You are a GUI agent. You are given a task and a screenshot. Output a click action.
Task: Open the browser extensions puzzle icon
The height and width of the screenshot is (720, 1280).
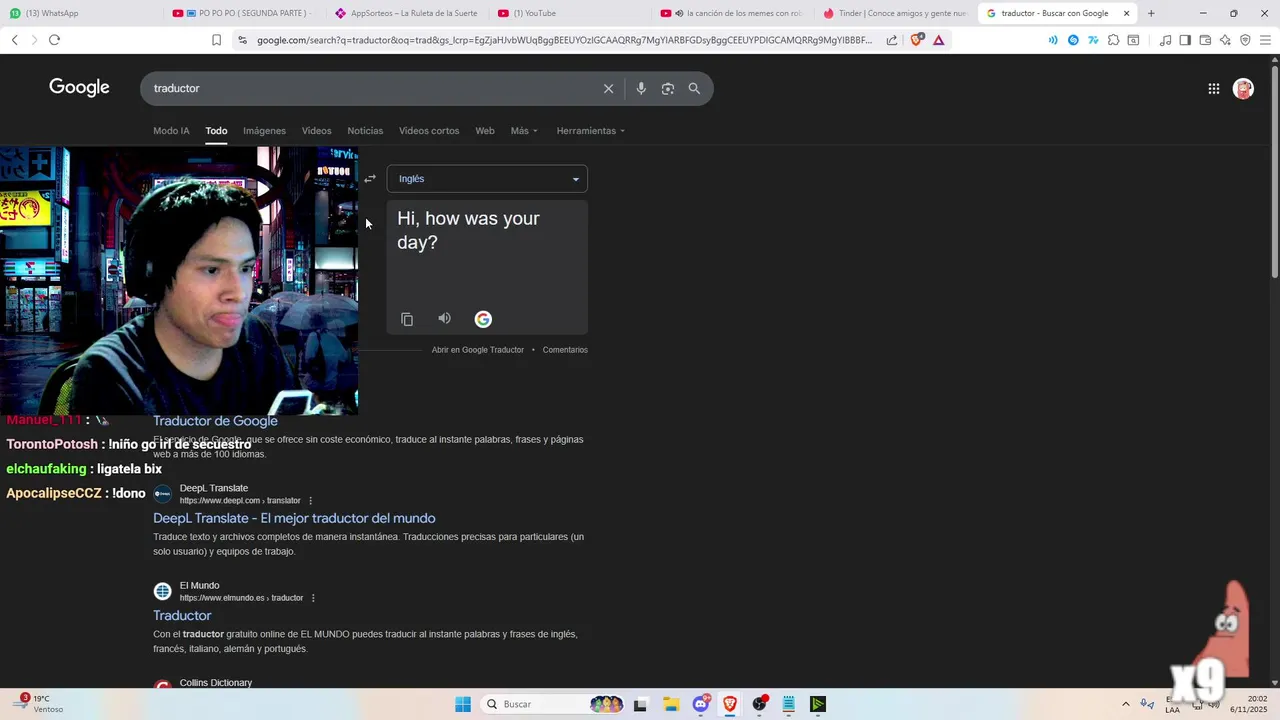coord(1113,40)
